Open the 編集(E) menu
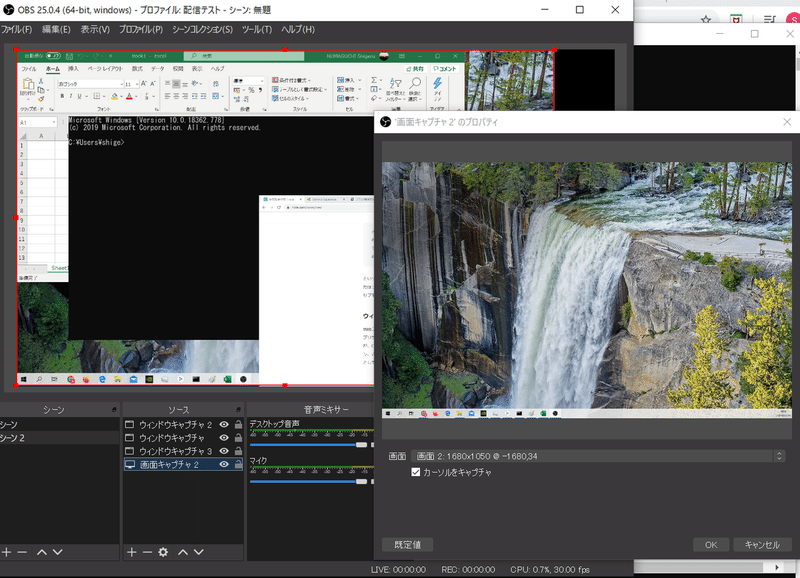 pos(56,30)
